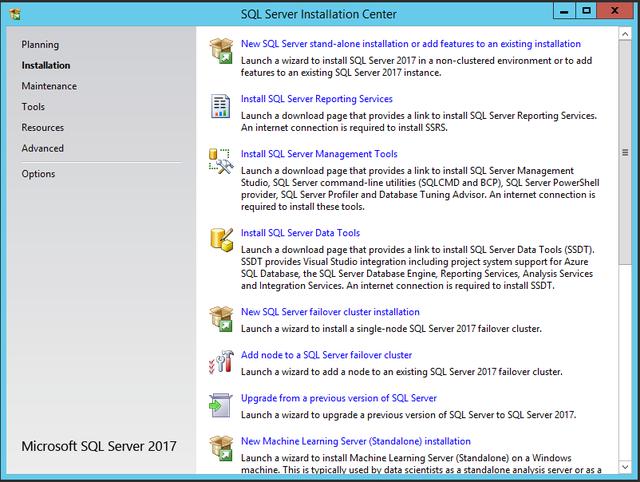
Task: Click Upgrade from a previous version of SQL Server
Action: 338,398
